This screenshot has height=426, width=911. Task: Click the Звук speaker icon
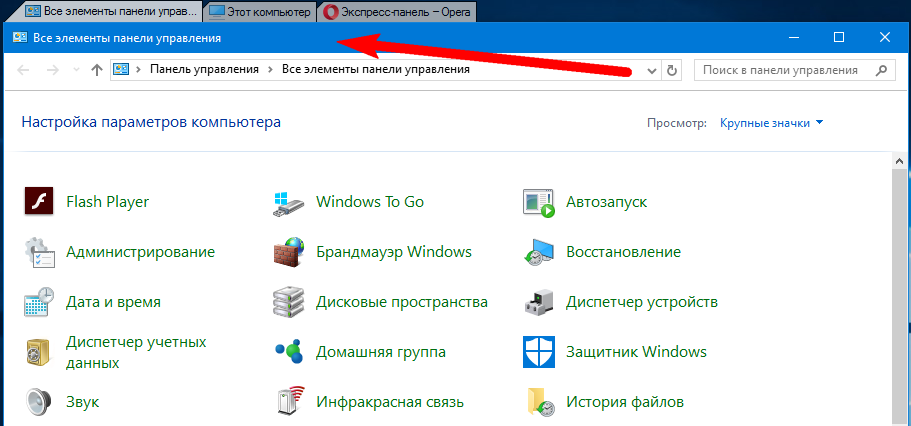point(39,402)
